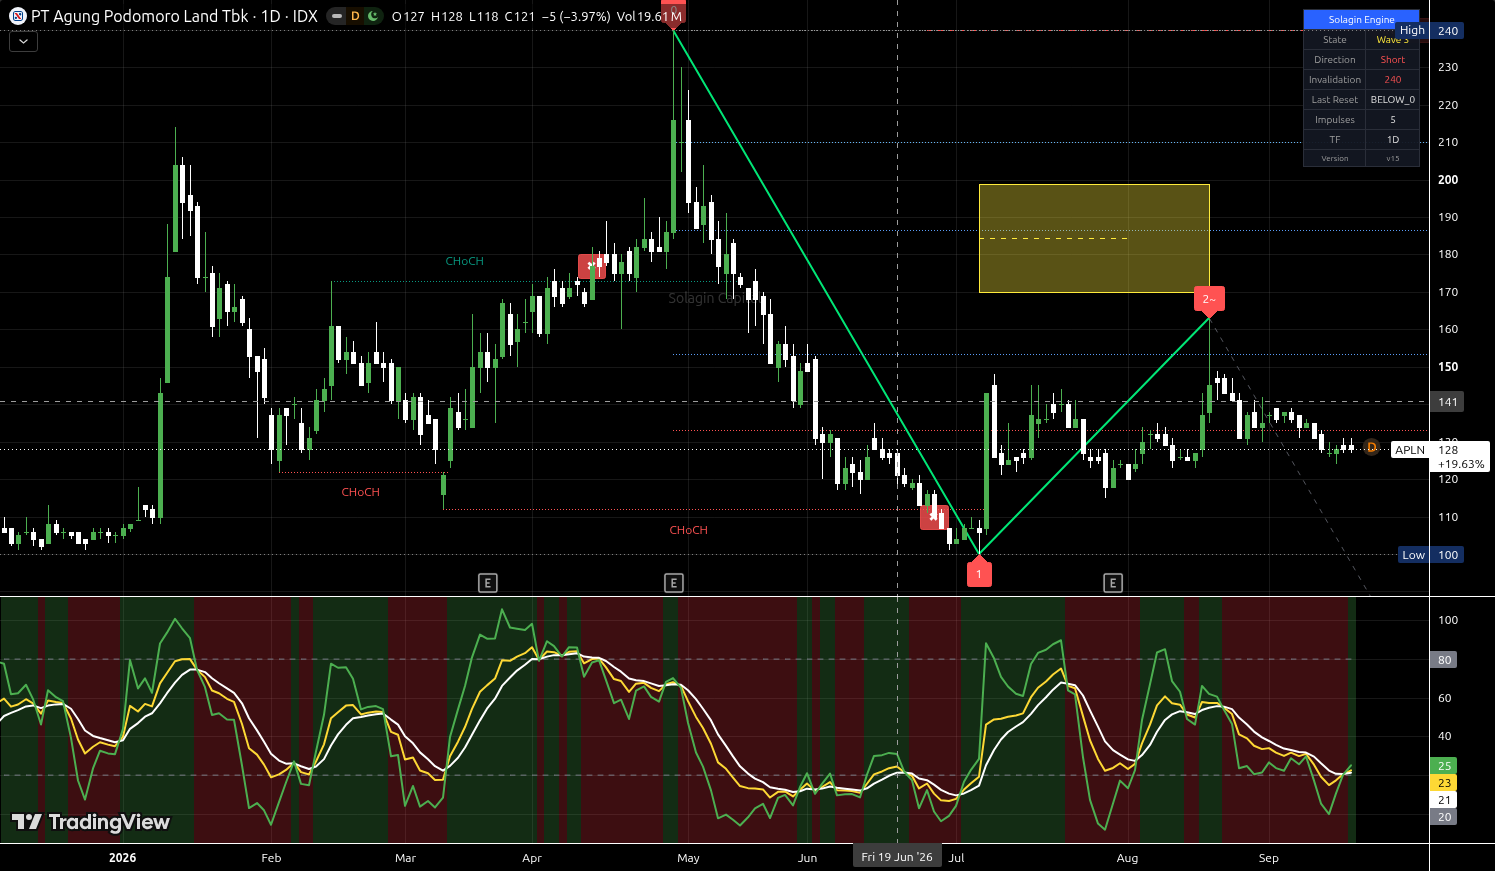Click the TradingView logo
Image resolution: width=1495 pixels, height=871 pixels.
(91, 822)
